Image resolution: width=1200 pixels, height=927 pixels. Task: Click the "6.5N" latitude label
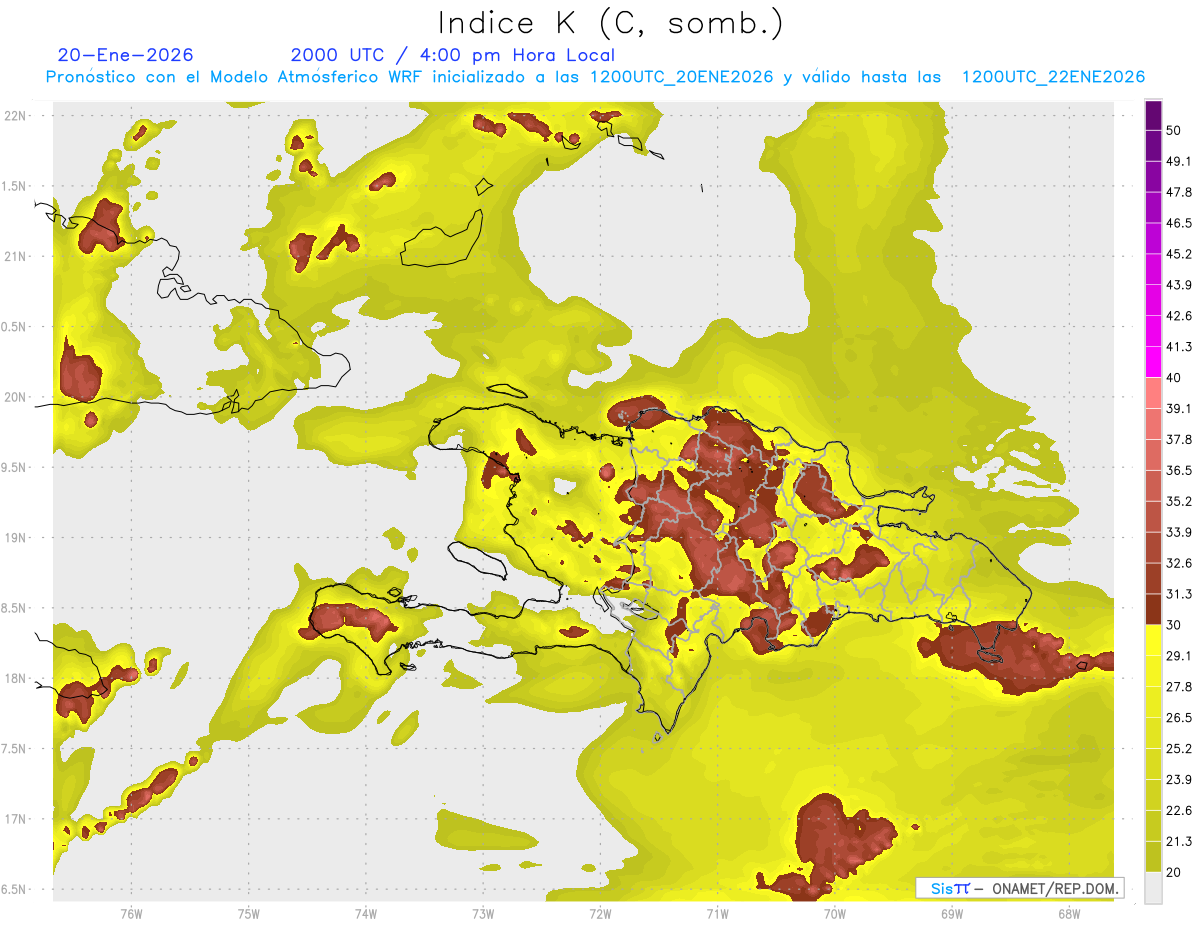point(15,889)
